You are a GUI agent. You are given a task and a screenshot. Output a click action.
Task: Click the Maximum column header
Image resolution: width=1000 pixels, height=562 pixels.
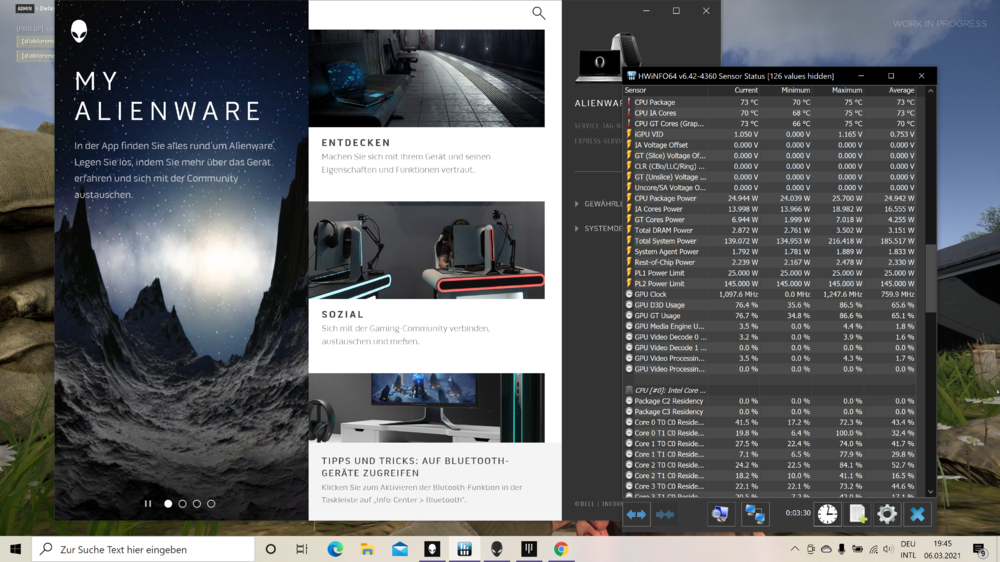846,90
